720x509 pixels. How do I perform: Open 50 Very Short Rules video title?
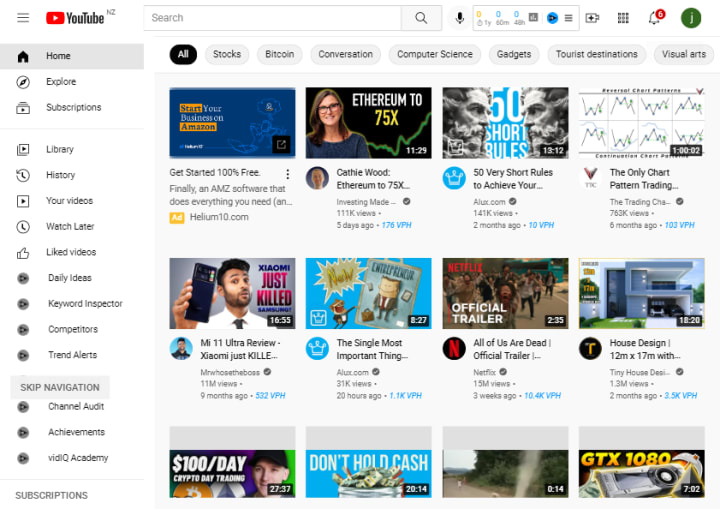click(513, 179)
